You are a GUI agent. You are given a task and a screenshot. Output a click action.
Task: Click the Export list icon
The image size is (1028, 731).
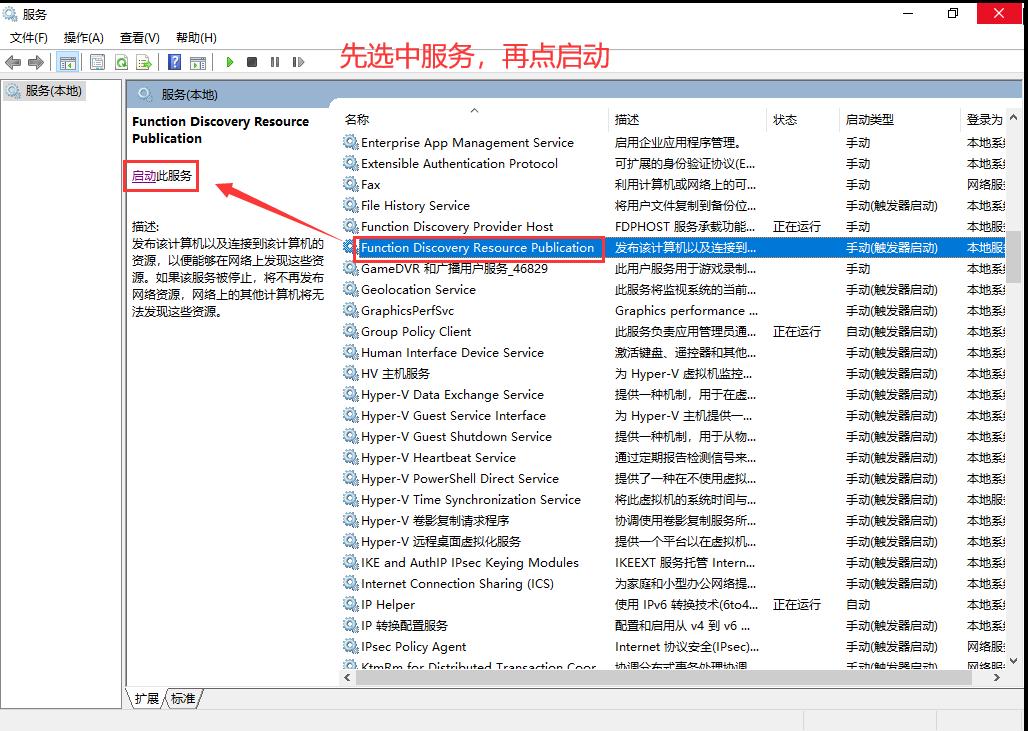point(147,62)
